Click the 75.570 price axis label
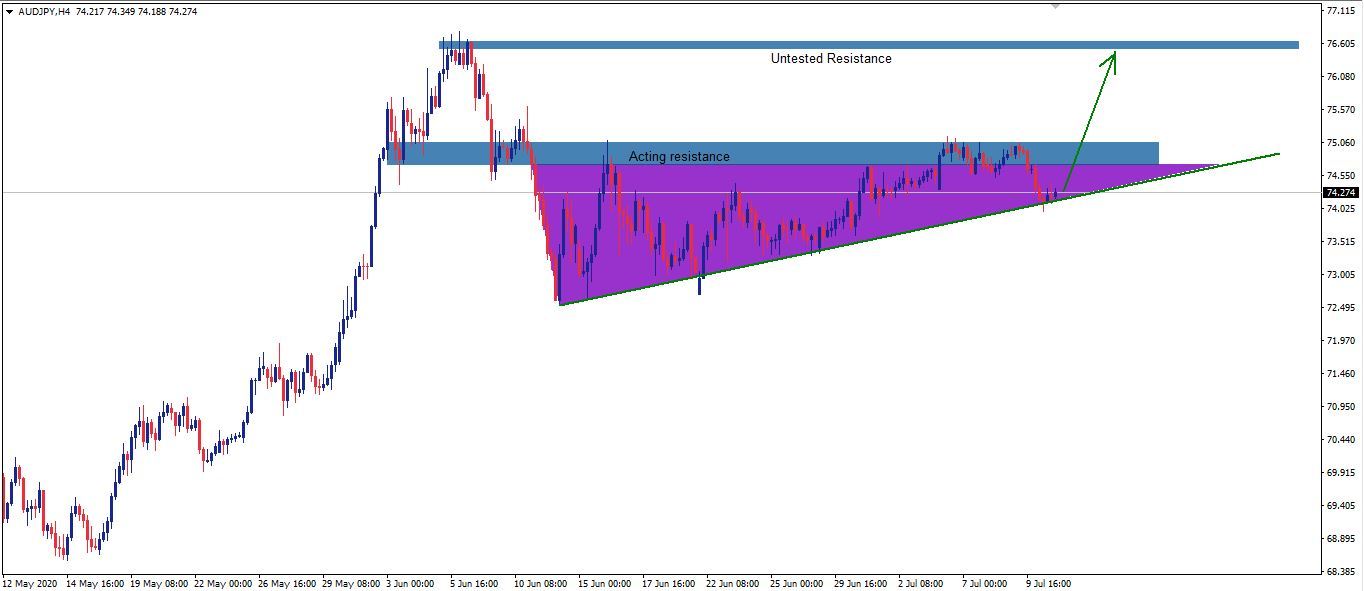The height and width of the screenshot is (591, 1364). tap(1340, 110)
